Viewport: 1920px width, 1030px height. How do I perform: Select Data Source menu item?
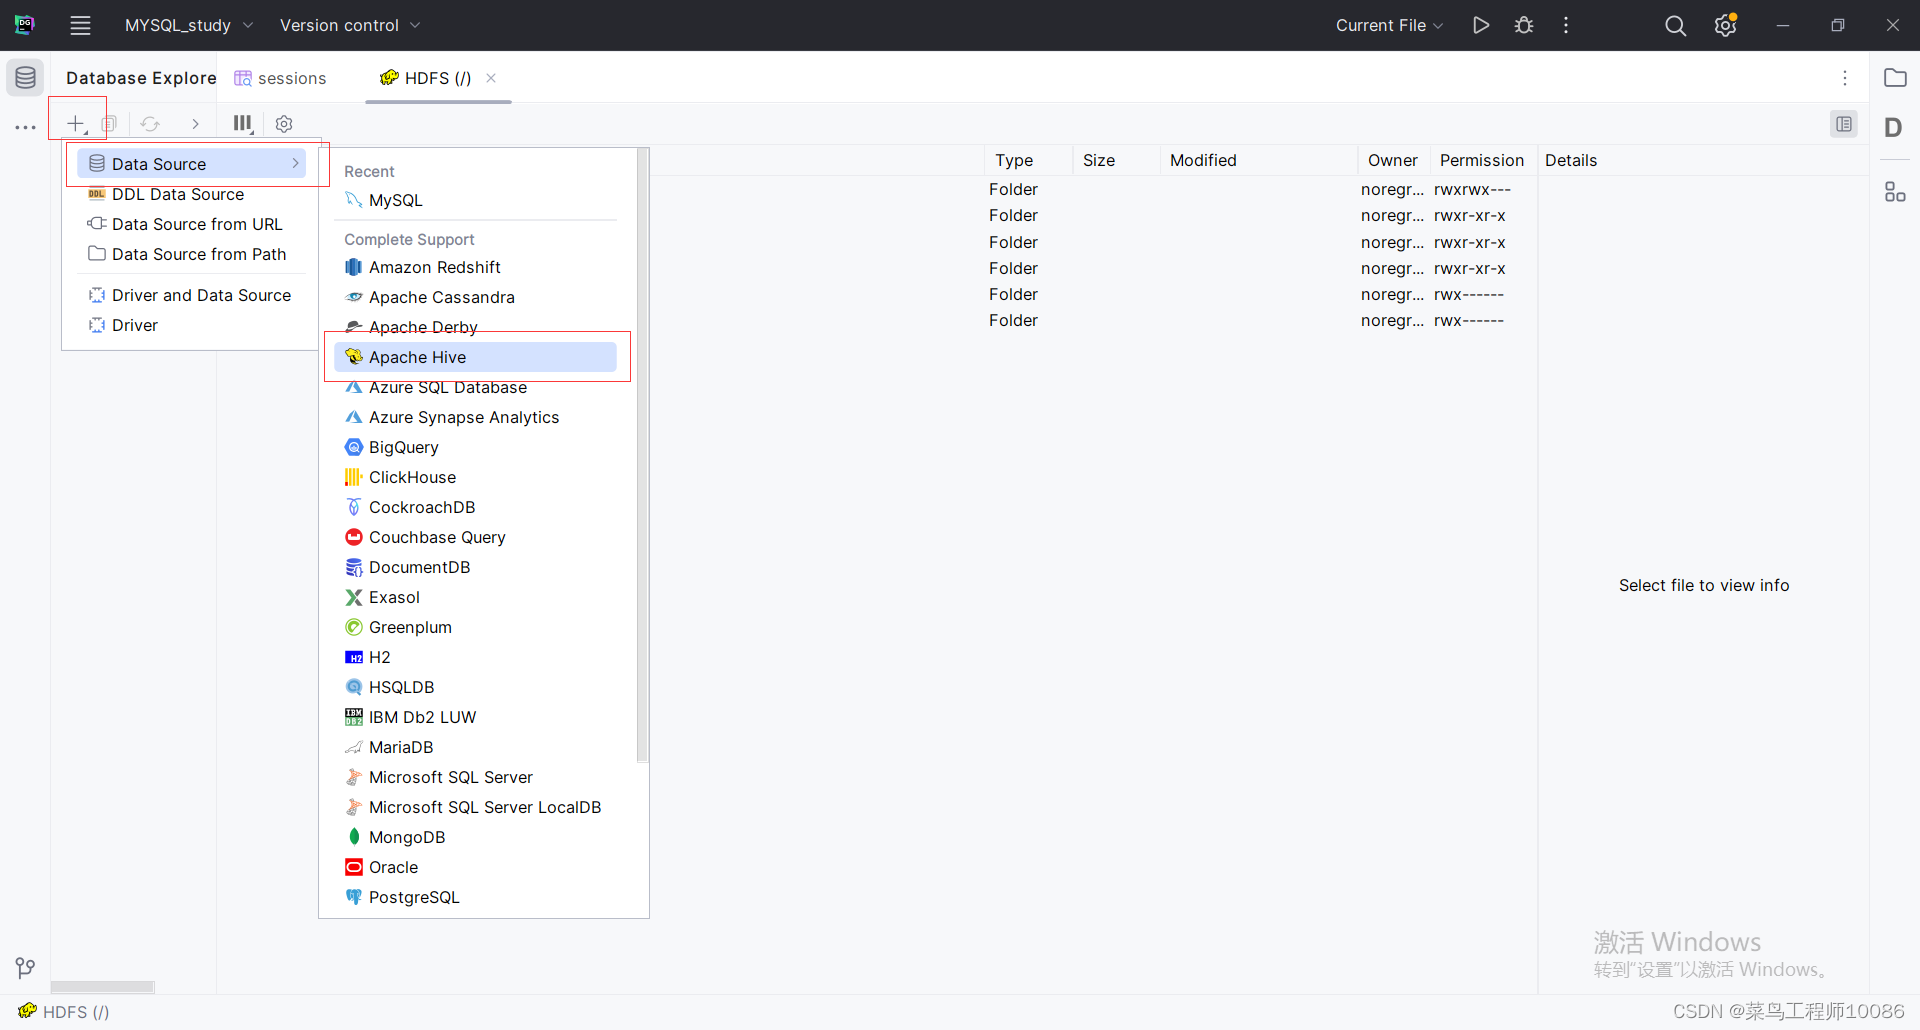(191, 164)
